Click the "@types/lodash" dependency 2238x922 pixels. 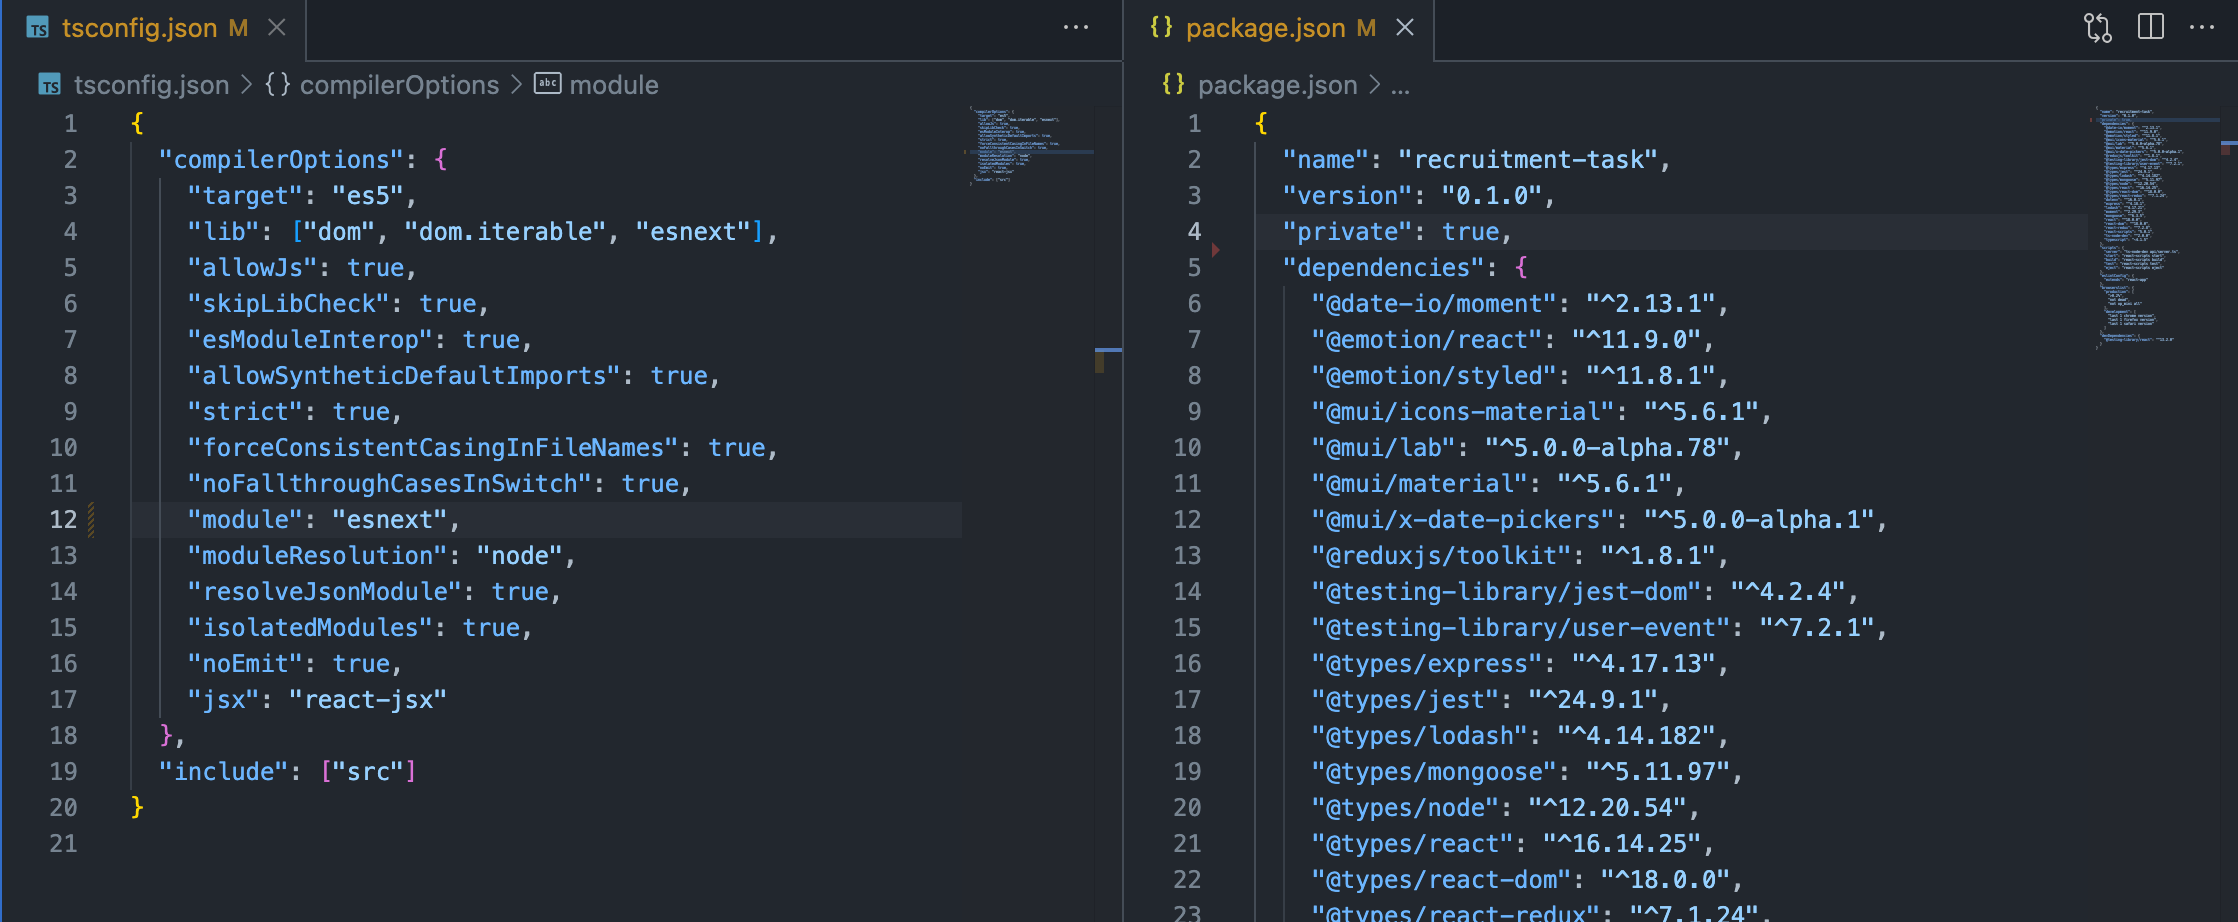click(x=1419, y=736)
